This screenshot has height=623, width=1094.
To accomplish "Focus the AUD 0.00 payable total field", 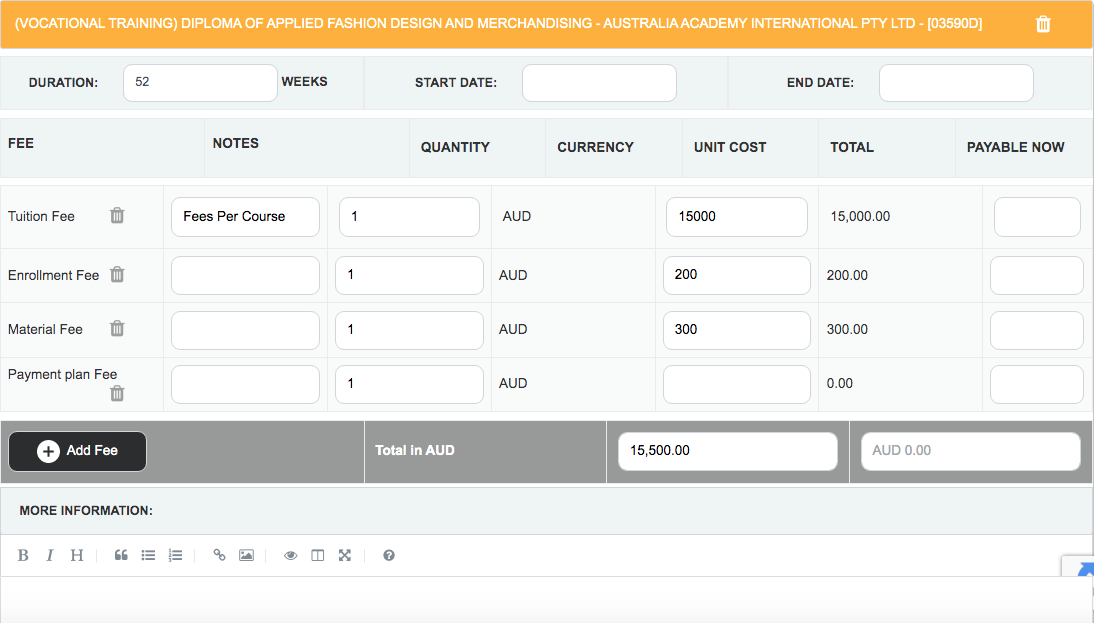I will (x=971, y=451).
